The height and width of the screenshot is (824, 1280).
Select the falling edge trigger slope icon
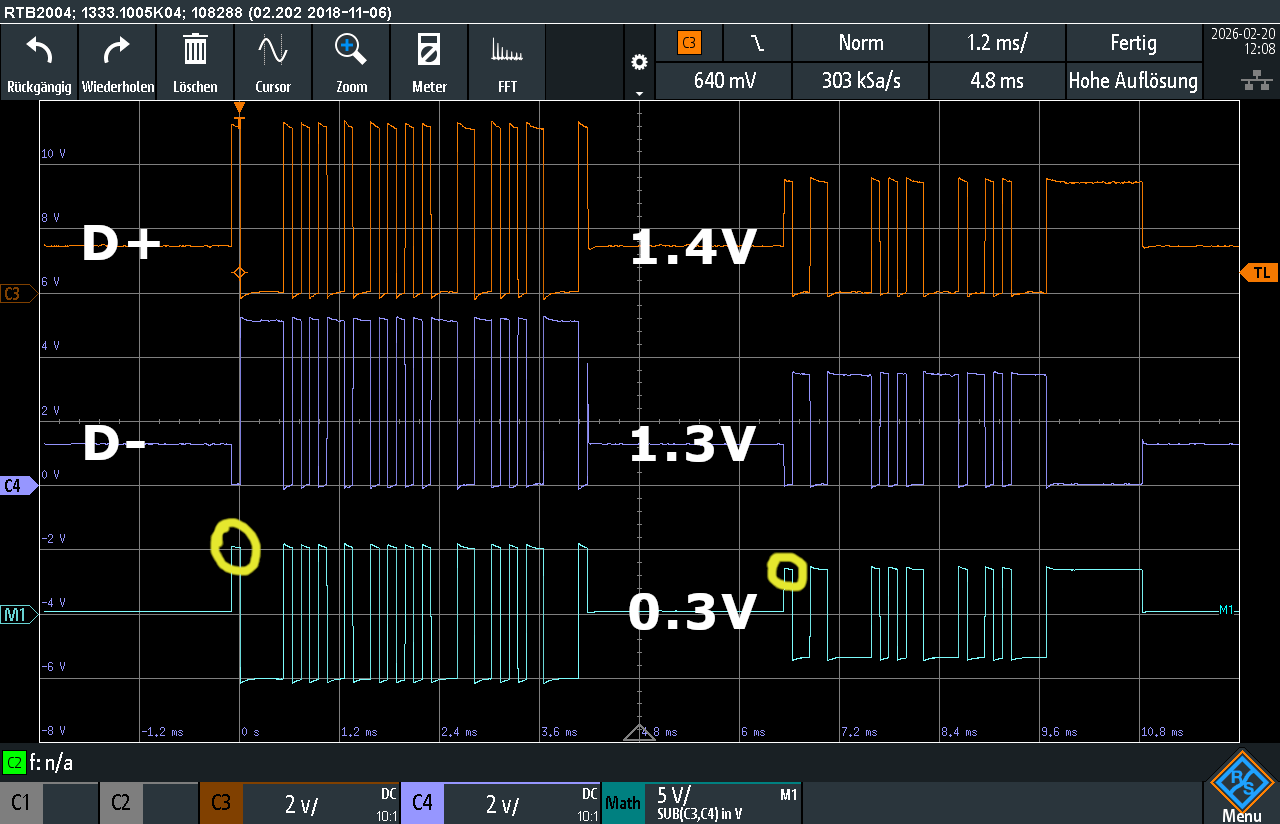757,43
